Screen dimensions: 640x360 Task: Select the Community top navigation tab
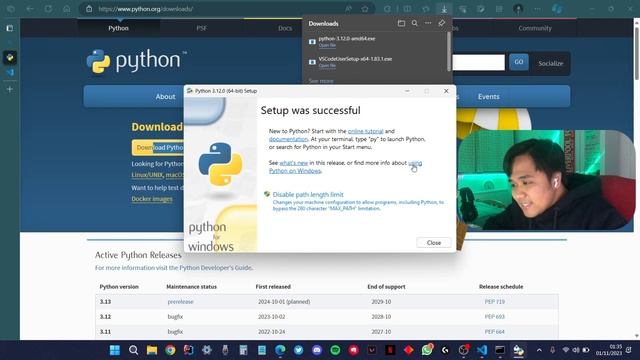tap(535, 28)
